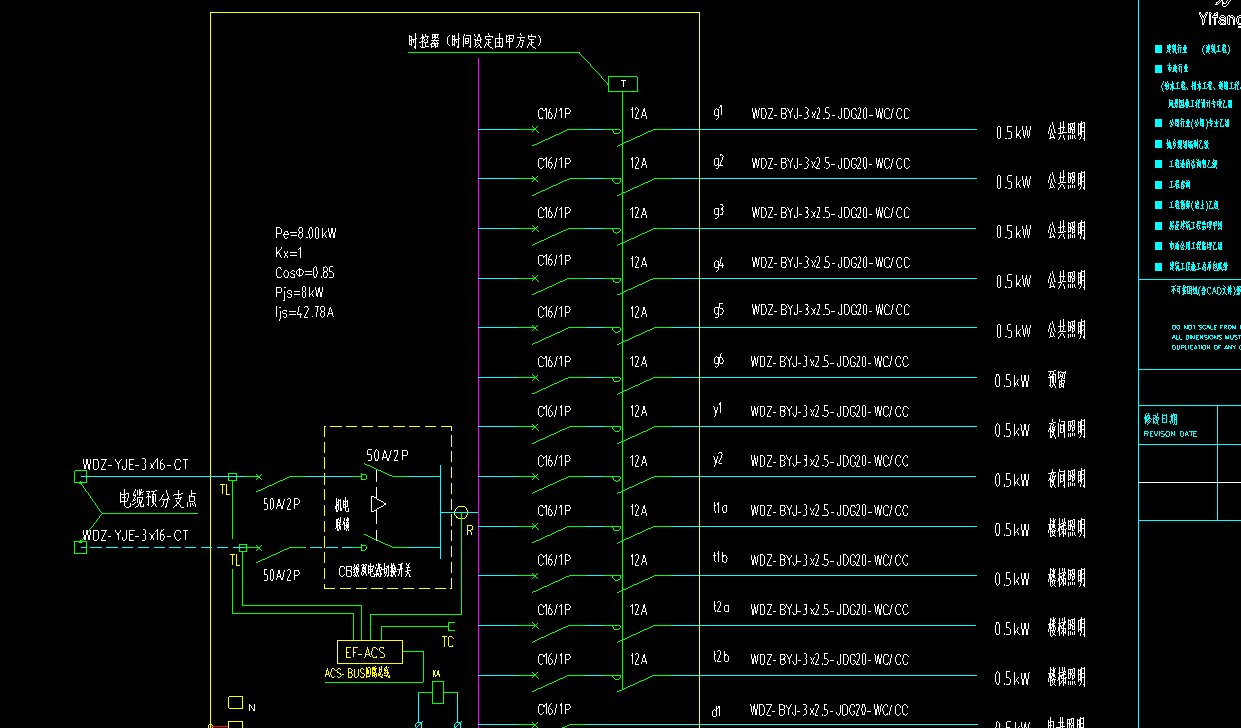Select the 电缆预分支点 label

(x=158, y=499)
